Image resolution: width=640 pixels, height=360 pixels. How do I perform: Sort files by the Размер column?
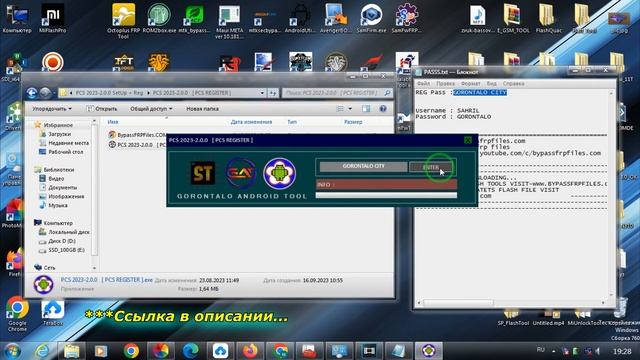pos(353,122)
